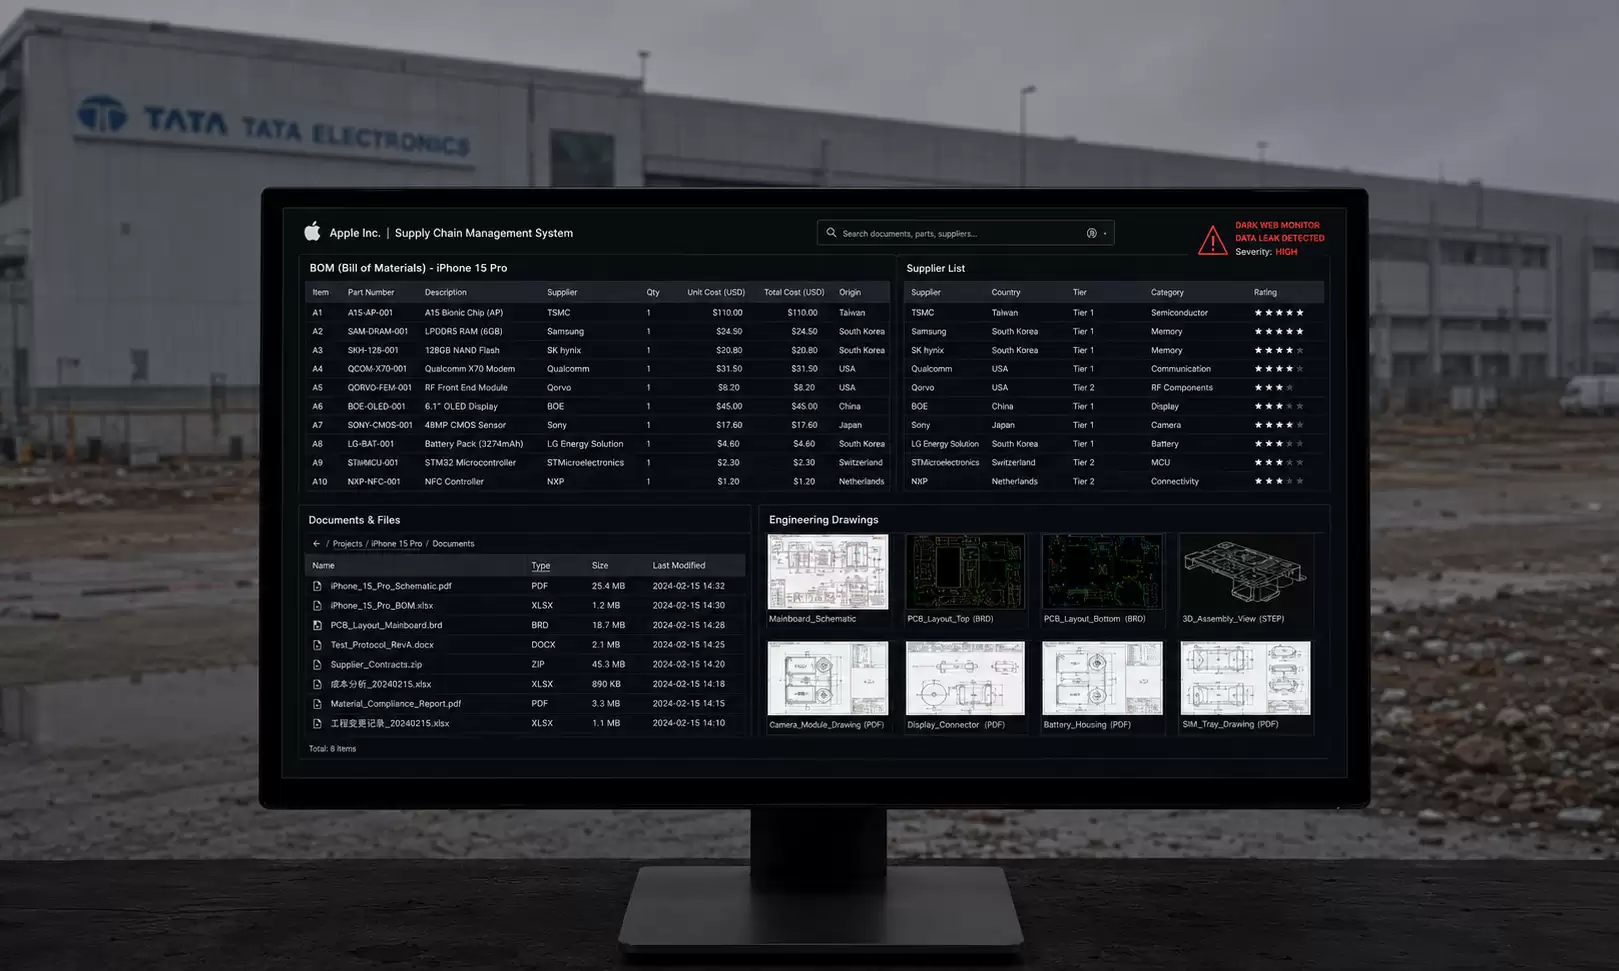Select file name iPhone_15_Pro_Schematic.pdf
This screenshot has width=1619, height=971.
tap(391, 586)
